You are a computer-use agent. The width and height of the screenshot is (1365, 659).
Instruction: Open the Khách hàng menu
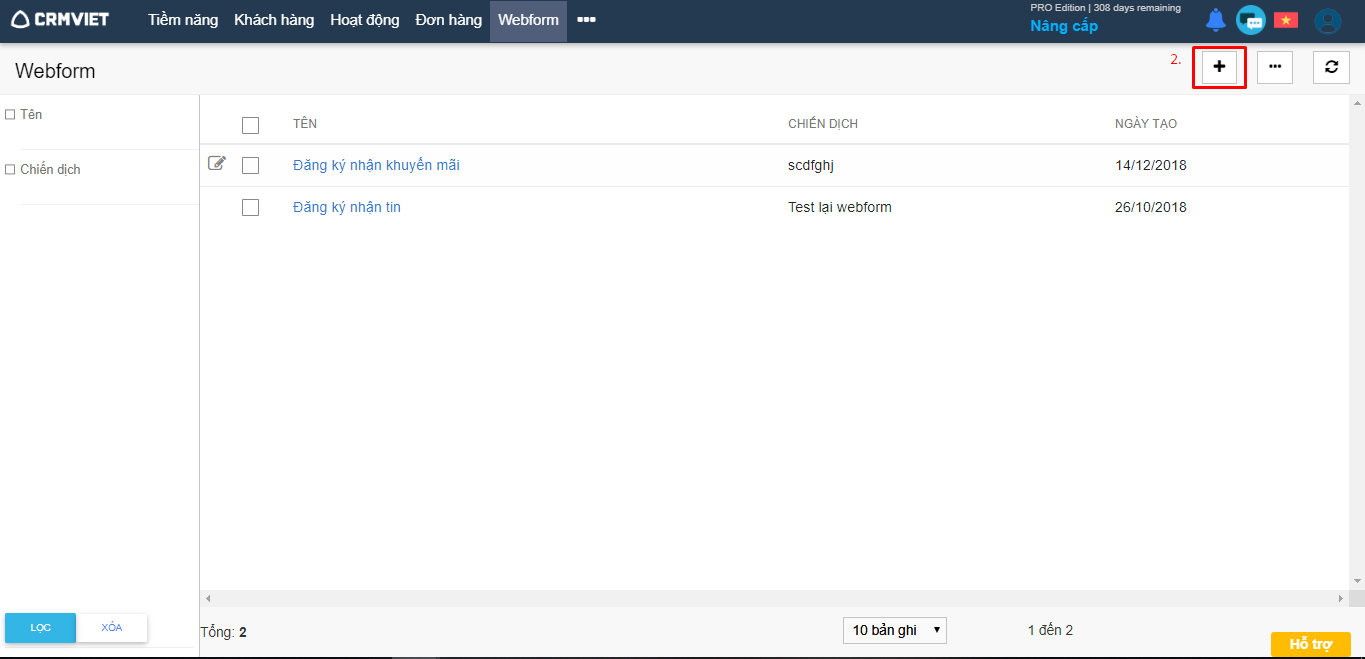274,20
